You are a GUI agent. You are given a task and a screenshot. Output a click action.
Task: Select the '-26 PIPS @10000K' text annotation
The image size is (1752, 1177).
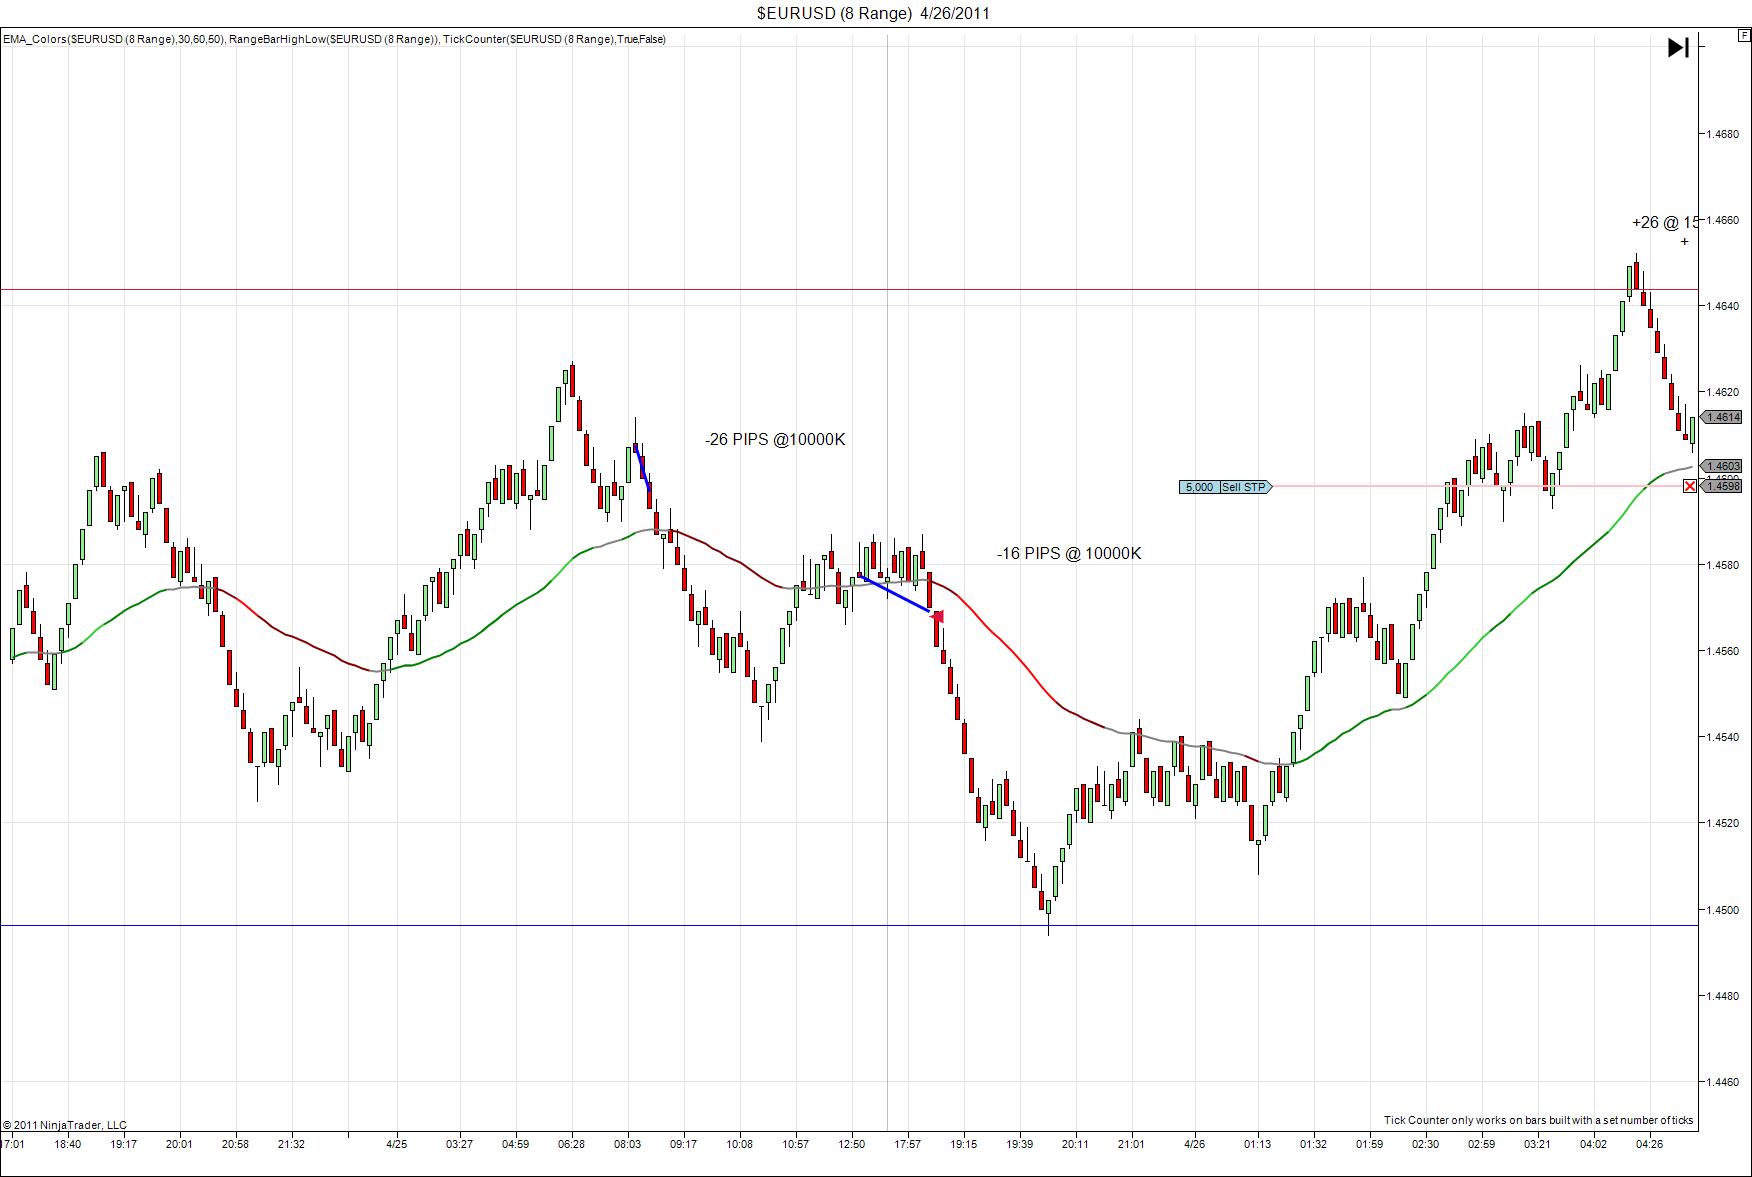point(775,439)
